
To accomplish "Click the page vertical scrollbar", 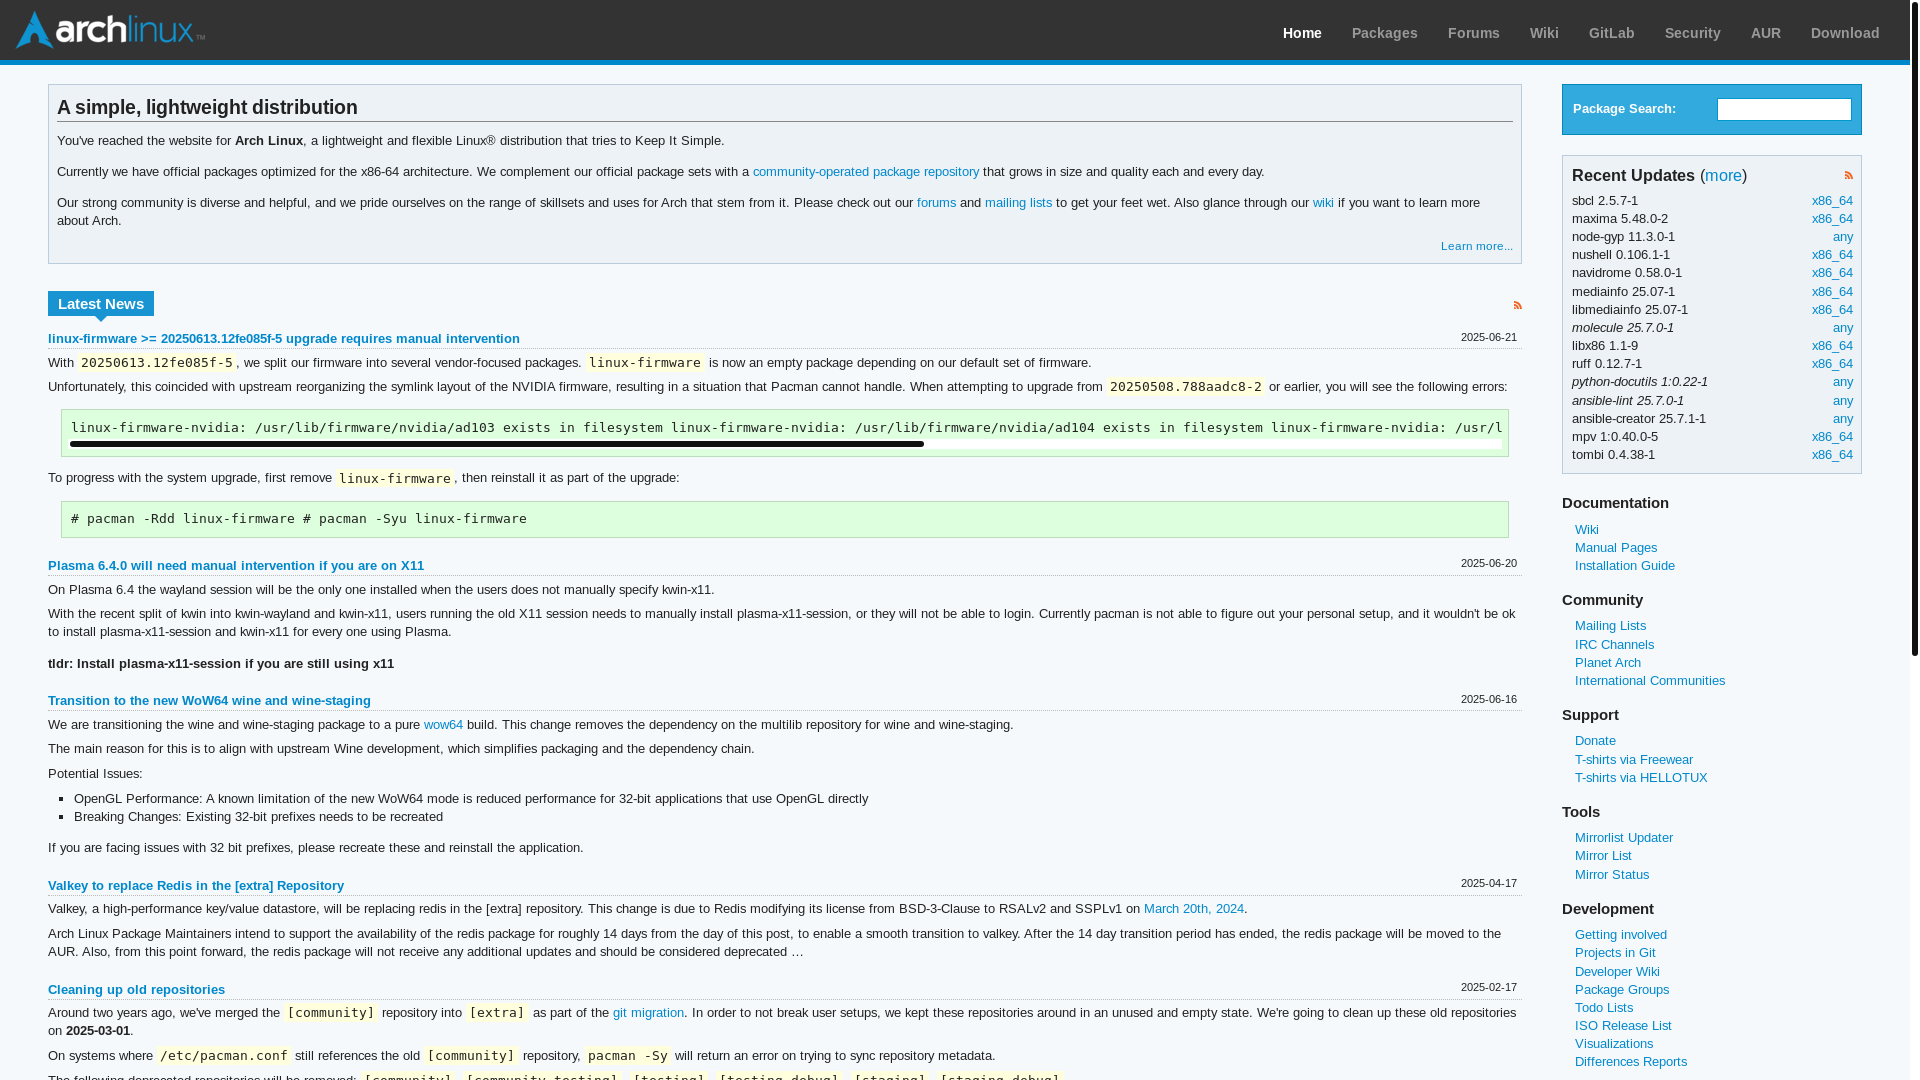I will click(1914, 328).
